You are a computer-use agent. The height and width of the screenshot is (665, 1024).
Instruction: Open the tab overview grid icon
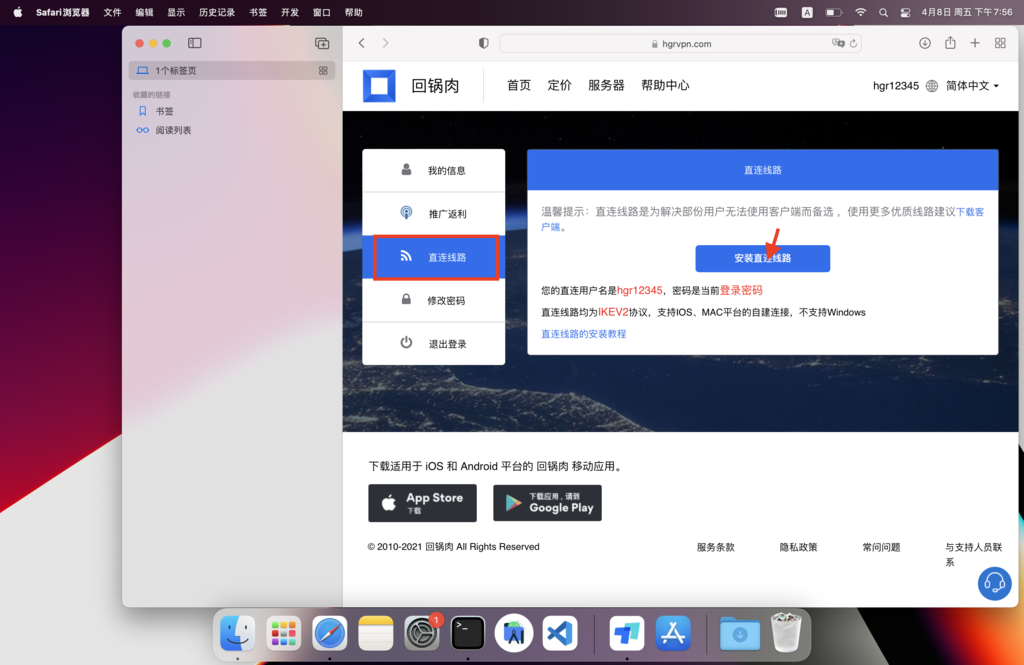[1000, 43]
